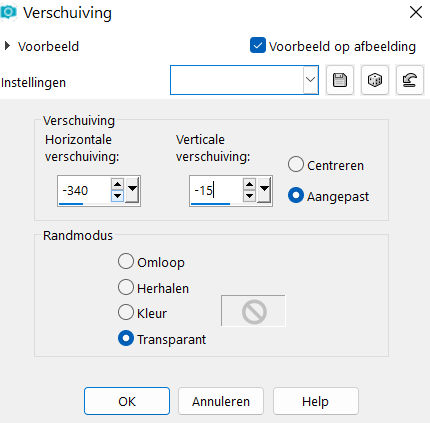Click the reset to default arrow icon
Viewport: 430px width, 423px height.
[410, 80]
